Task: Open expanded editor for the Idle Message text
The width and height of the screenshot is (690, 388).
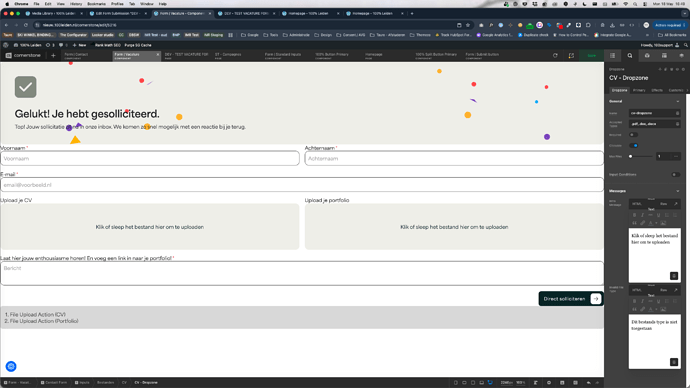Action: click(x=676, y=204)
